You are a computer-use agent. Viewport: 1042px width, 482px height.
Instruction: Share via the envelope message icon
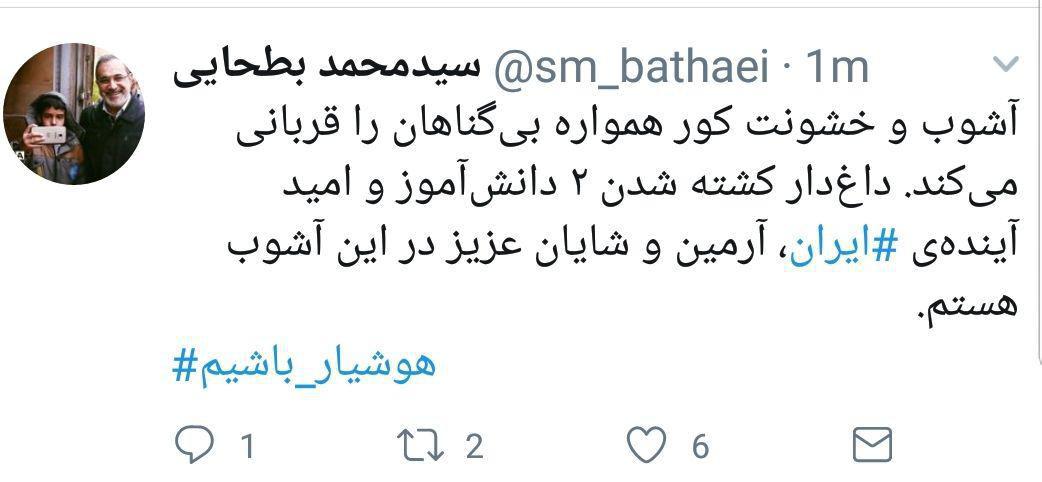[872, 445]
